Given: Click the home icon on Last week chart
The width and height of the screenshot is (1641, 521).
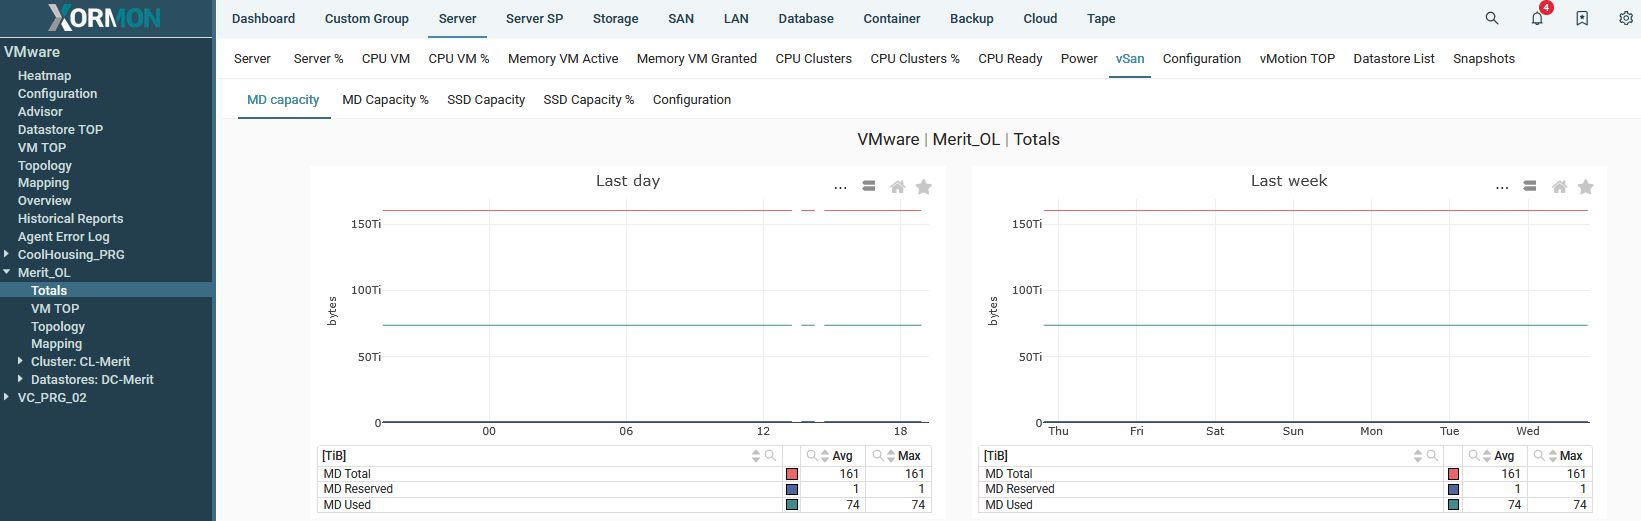Looking at the screenshot, I should [x=1559, y=187].
